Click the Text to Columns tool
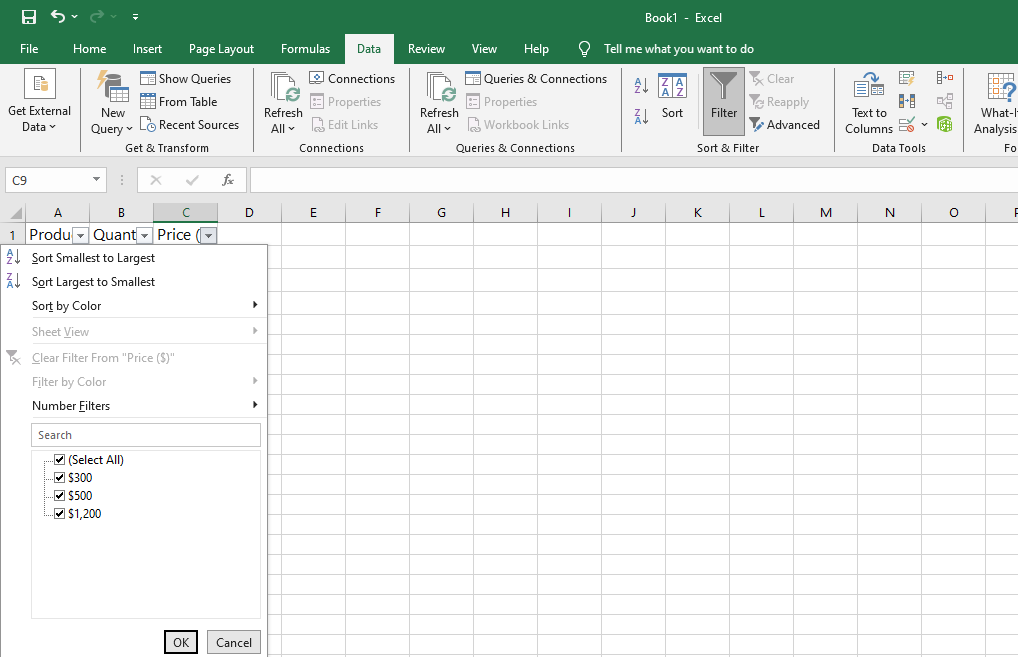 pyautogui.click(x=868, y=101)
